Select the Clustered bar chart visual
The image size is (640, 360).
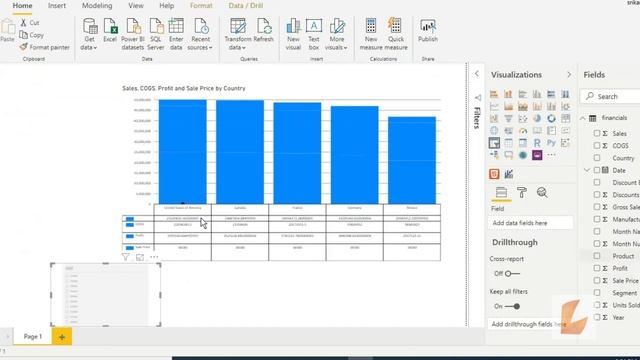click(522, 94)
